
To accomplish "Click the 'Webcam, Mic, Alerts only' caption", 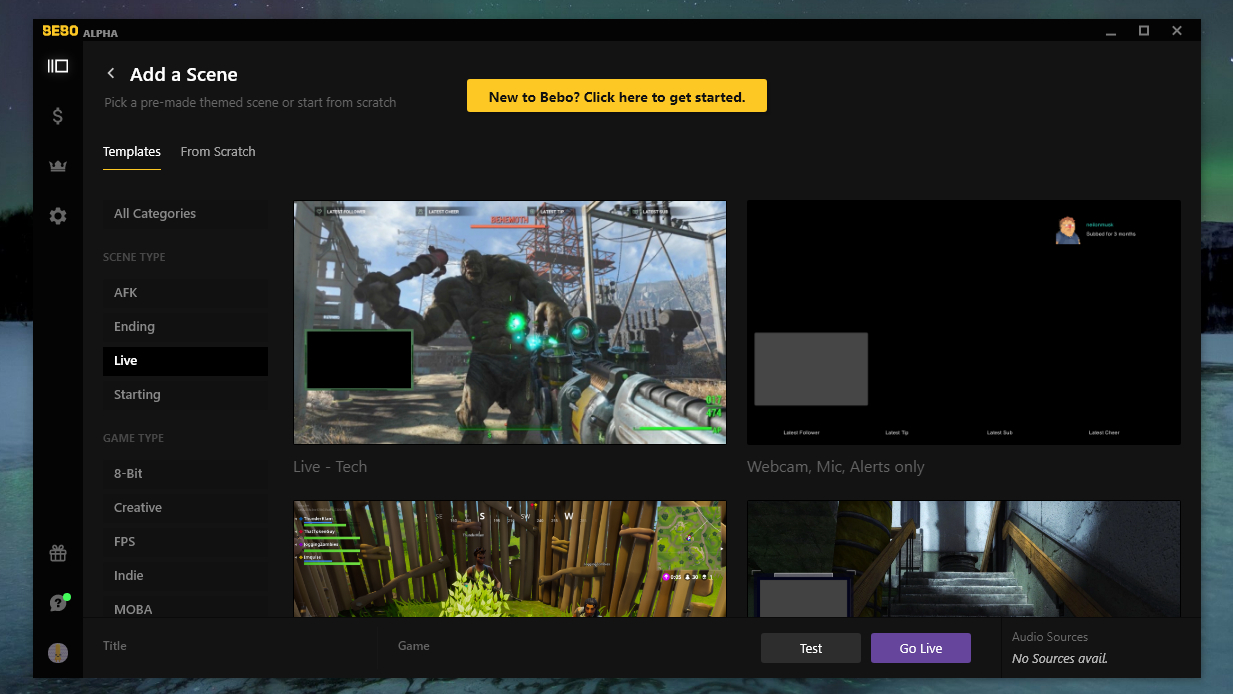I will (x=836, y=467).
